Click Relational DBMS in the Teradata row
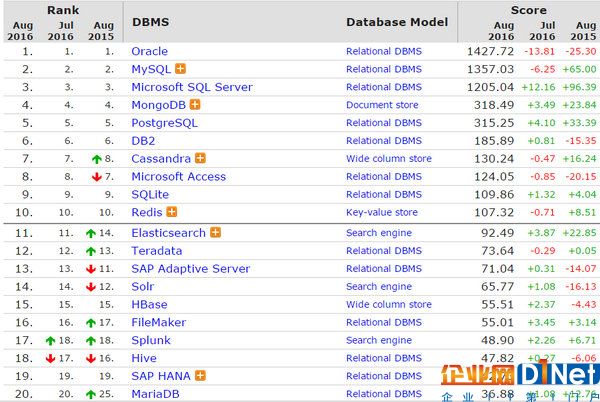 tap(384, 251)
